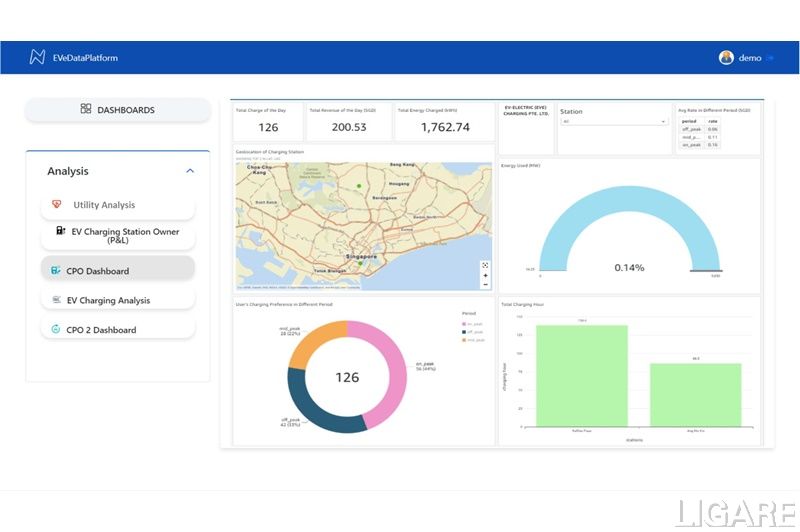
Task: Click the EVeDataPlatform logo icon
Action: [37, 57]
